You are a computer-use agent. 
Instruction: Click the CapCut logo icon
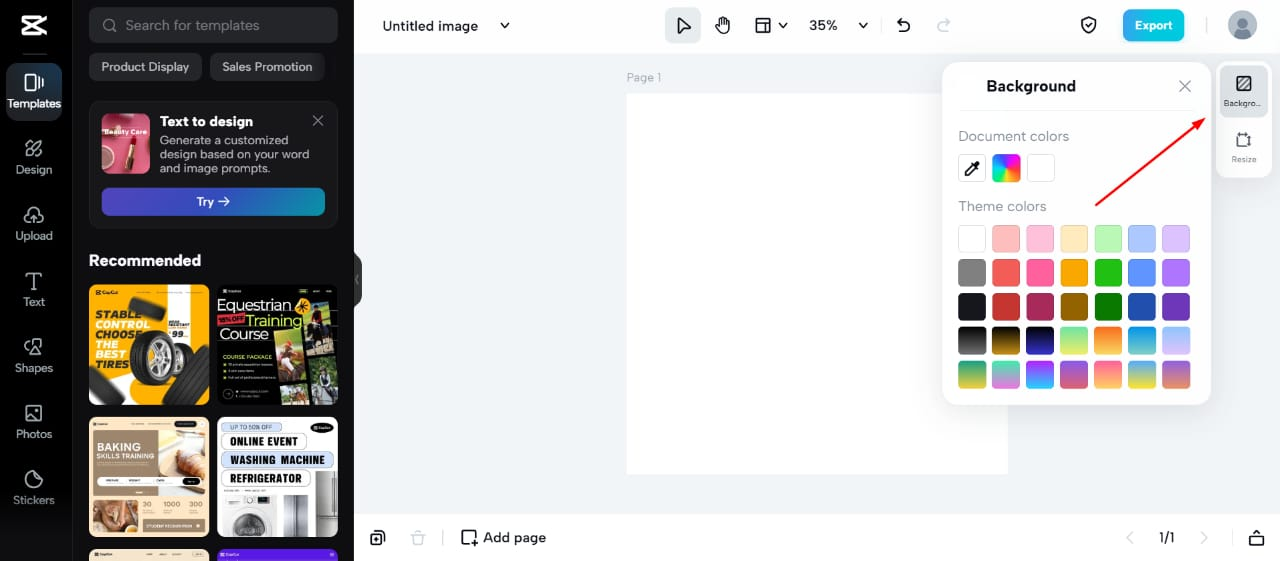tap(33, 25)
